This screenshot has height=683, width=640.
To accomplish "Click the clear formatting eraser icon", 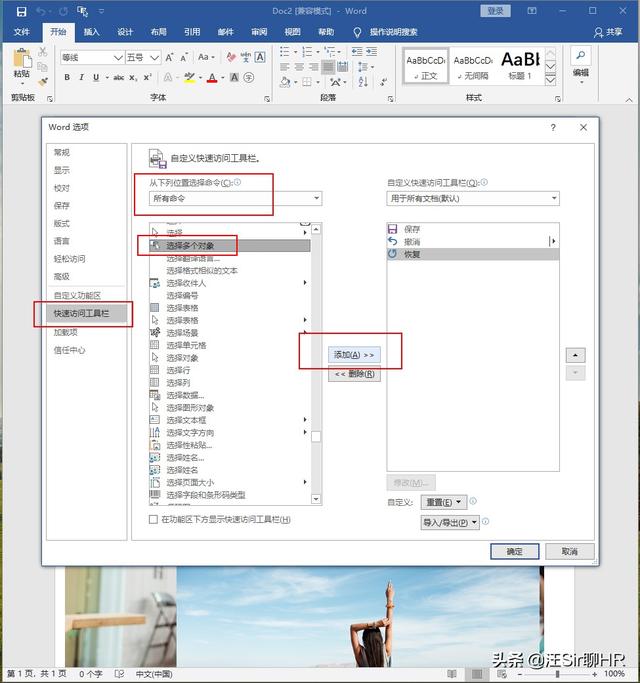I will (x=231, y=57).
